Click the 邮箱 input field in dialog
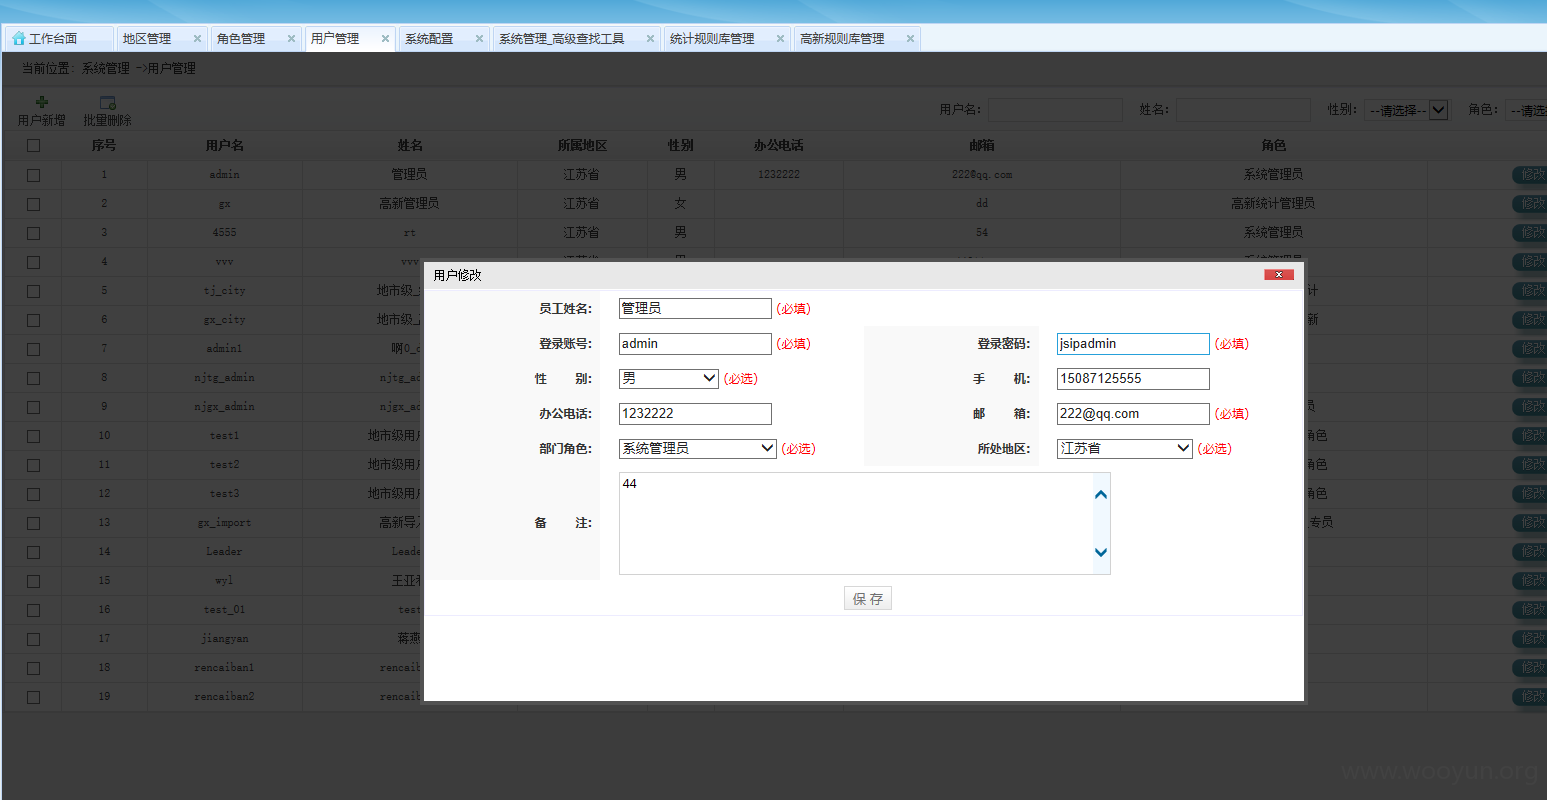The image size is (1547, 800). pos(1133,413)
